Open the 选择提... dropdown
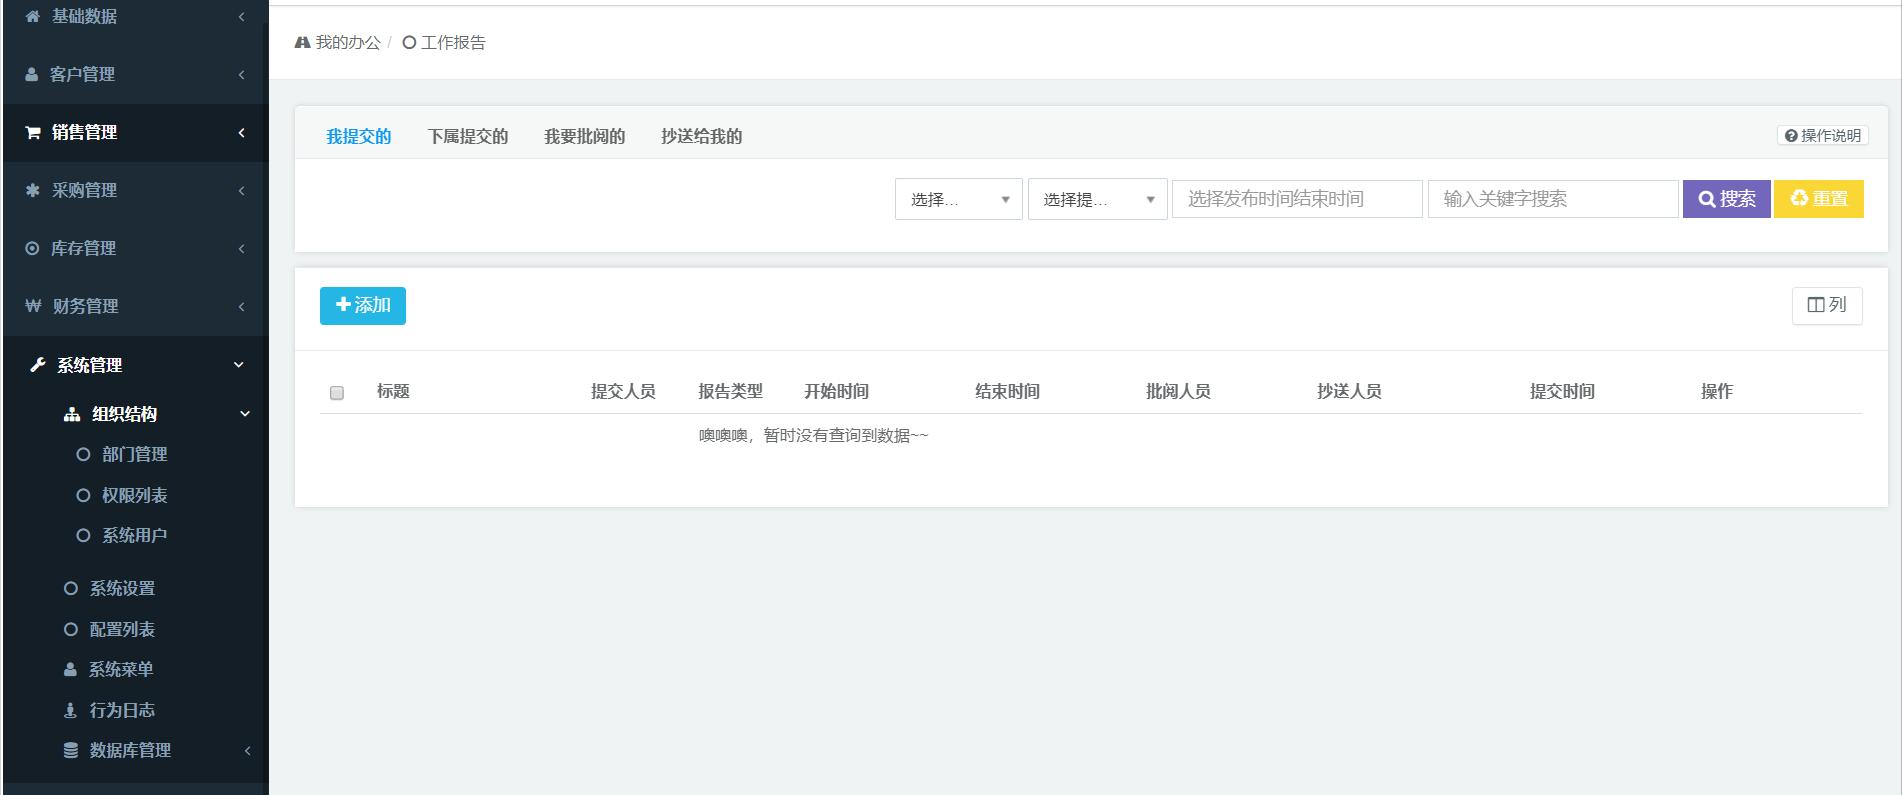Screen dimensions: 1902x795 1098,199
